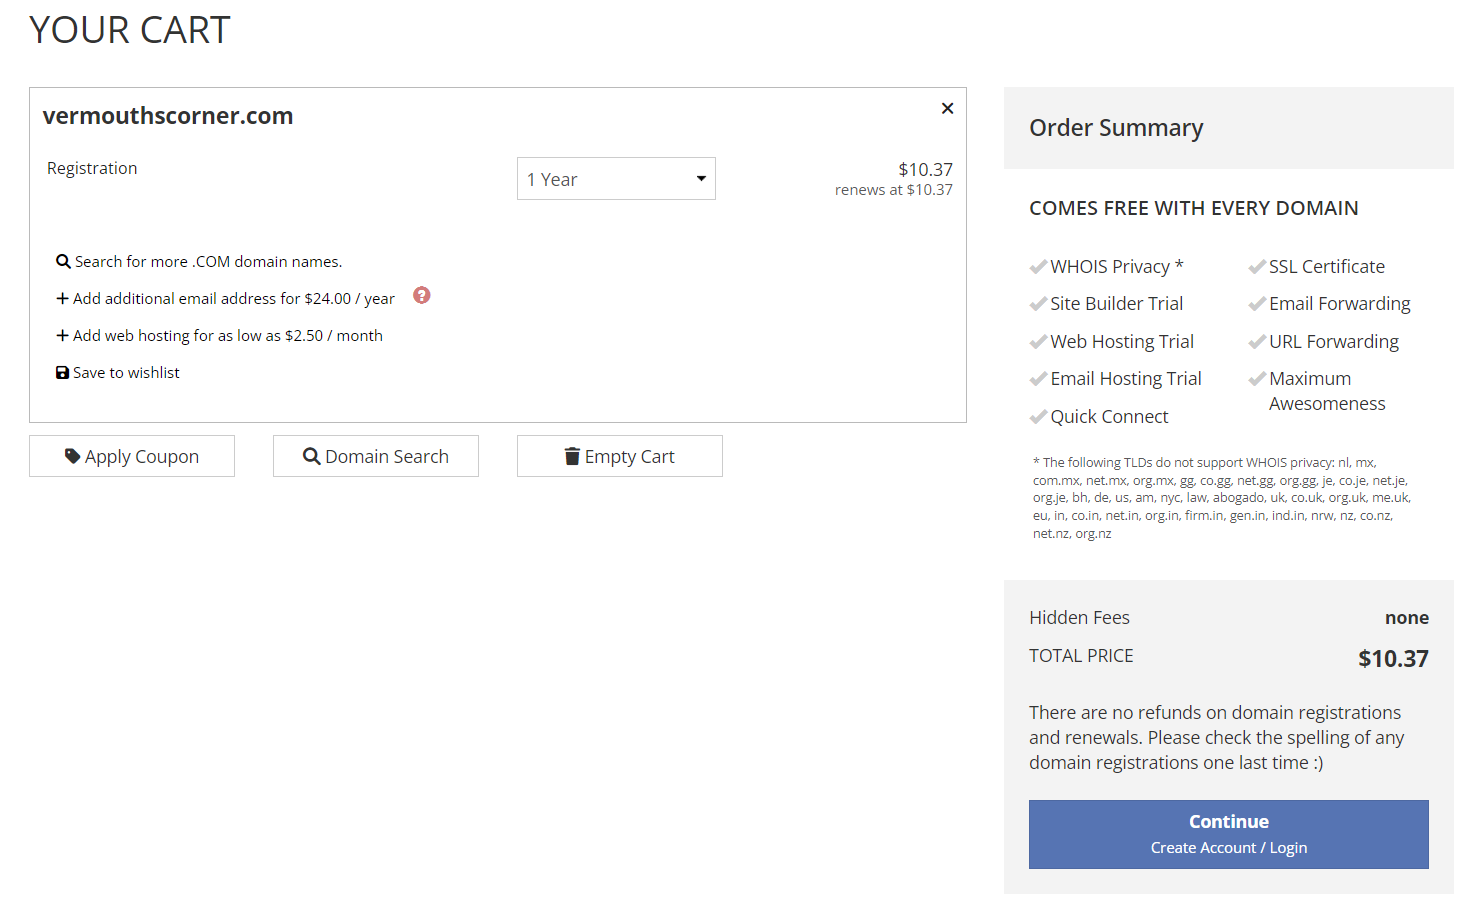Click the plus icon for web hosting

coord(62,336)
